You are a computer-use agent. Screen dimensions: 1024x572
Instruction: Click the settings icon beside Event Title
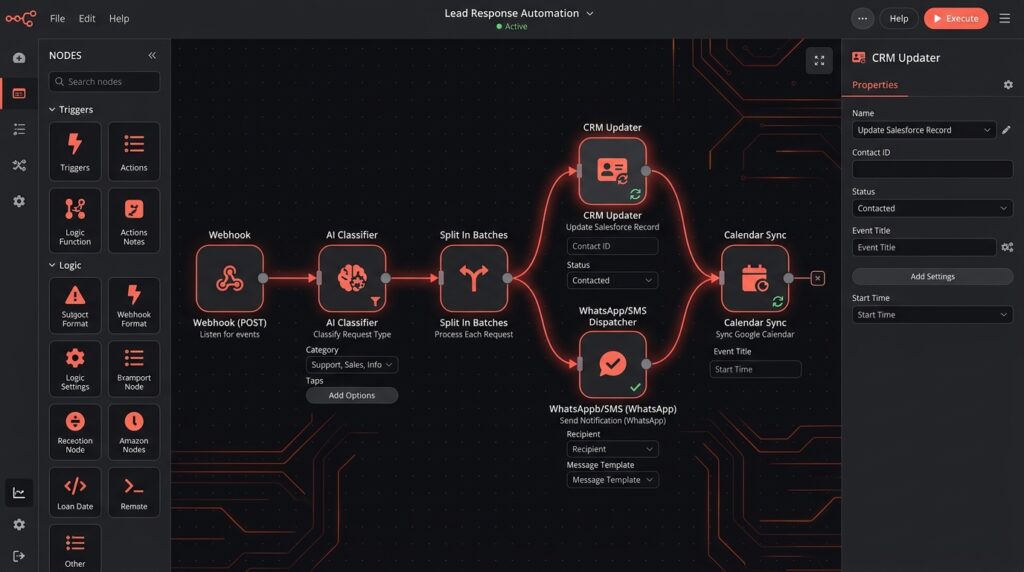click(x=1007, y=247)
